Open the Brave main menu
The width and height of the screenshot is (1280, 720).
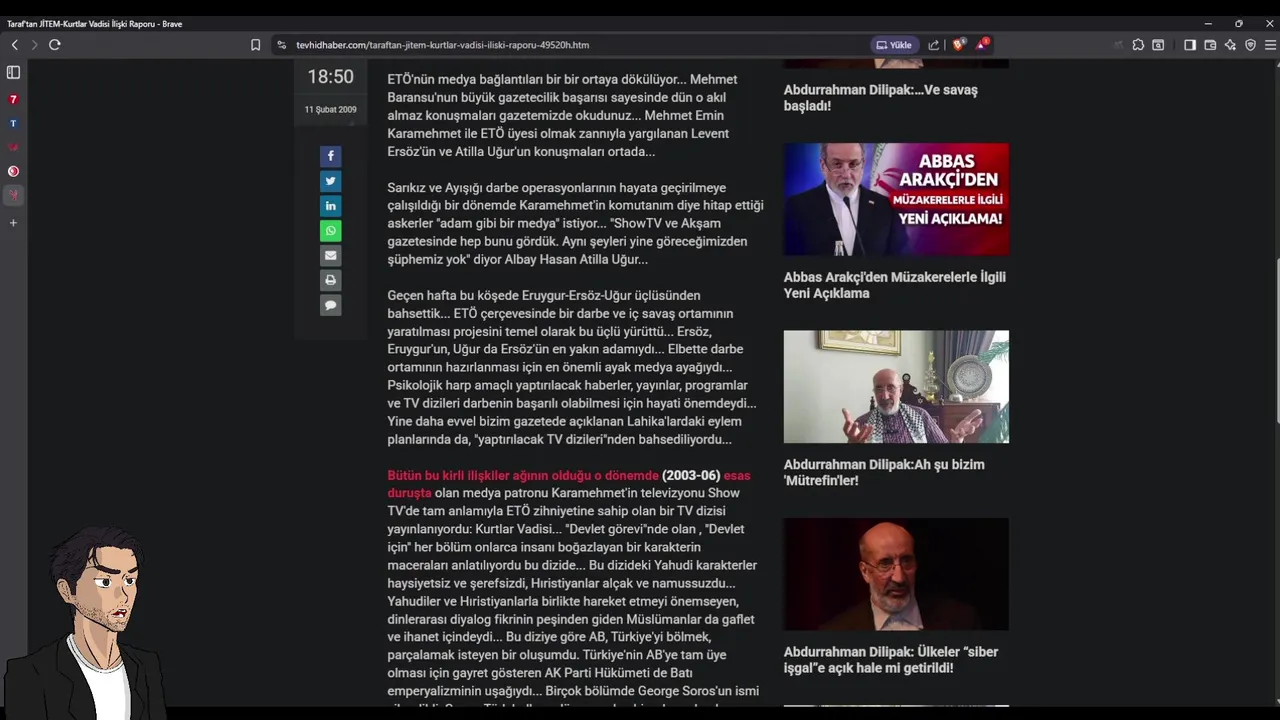pos(1270,45)
